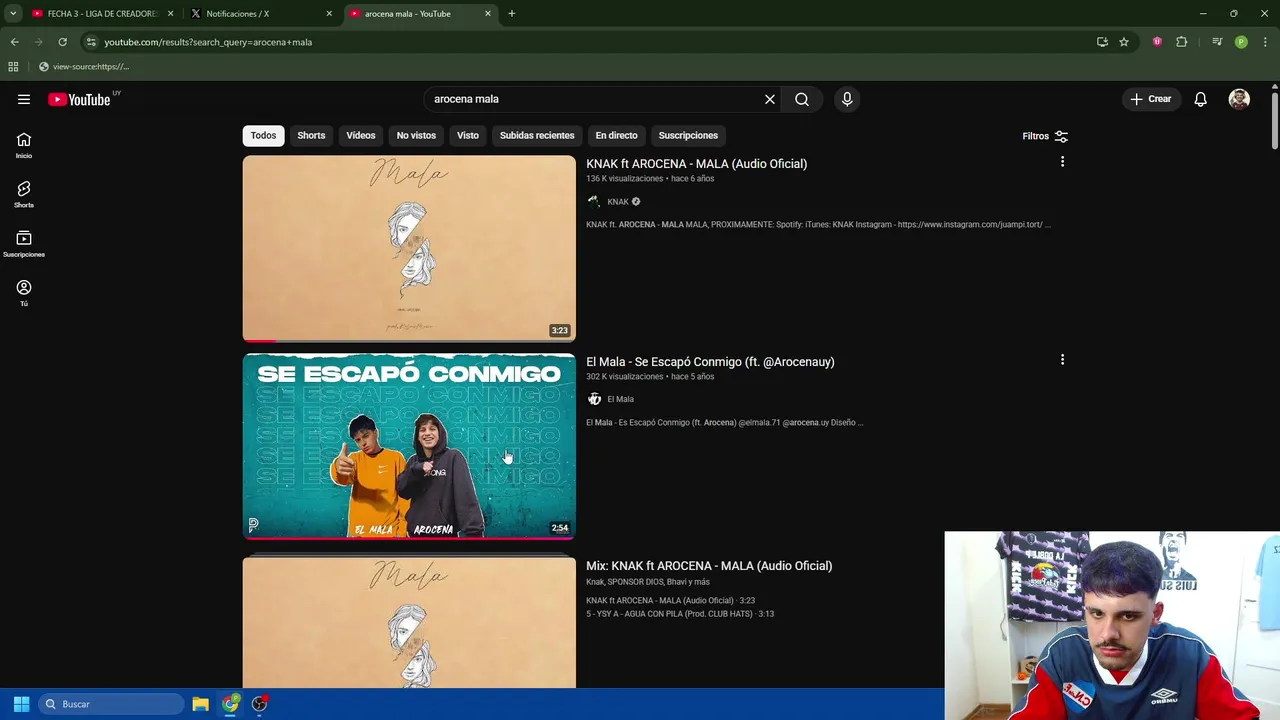Select the Subidas recientes chip
This screenshot has height=720, width=1280.
537,135
